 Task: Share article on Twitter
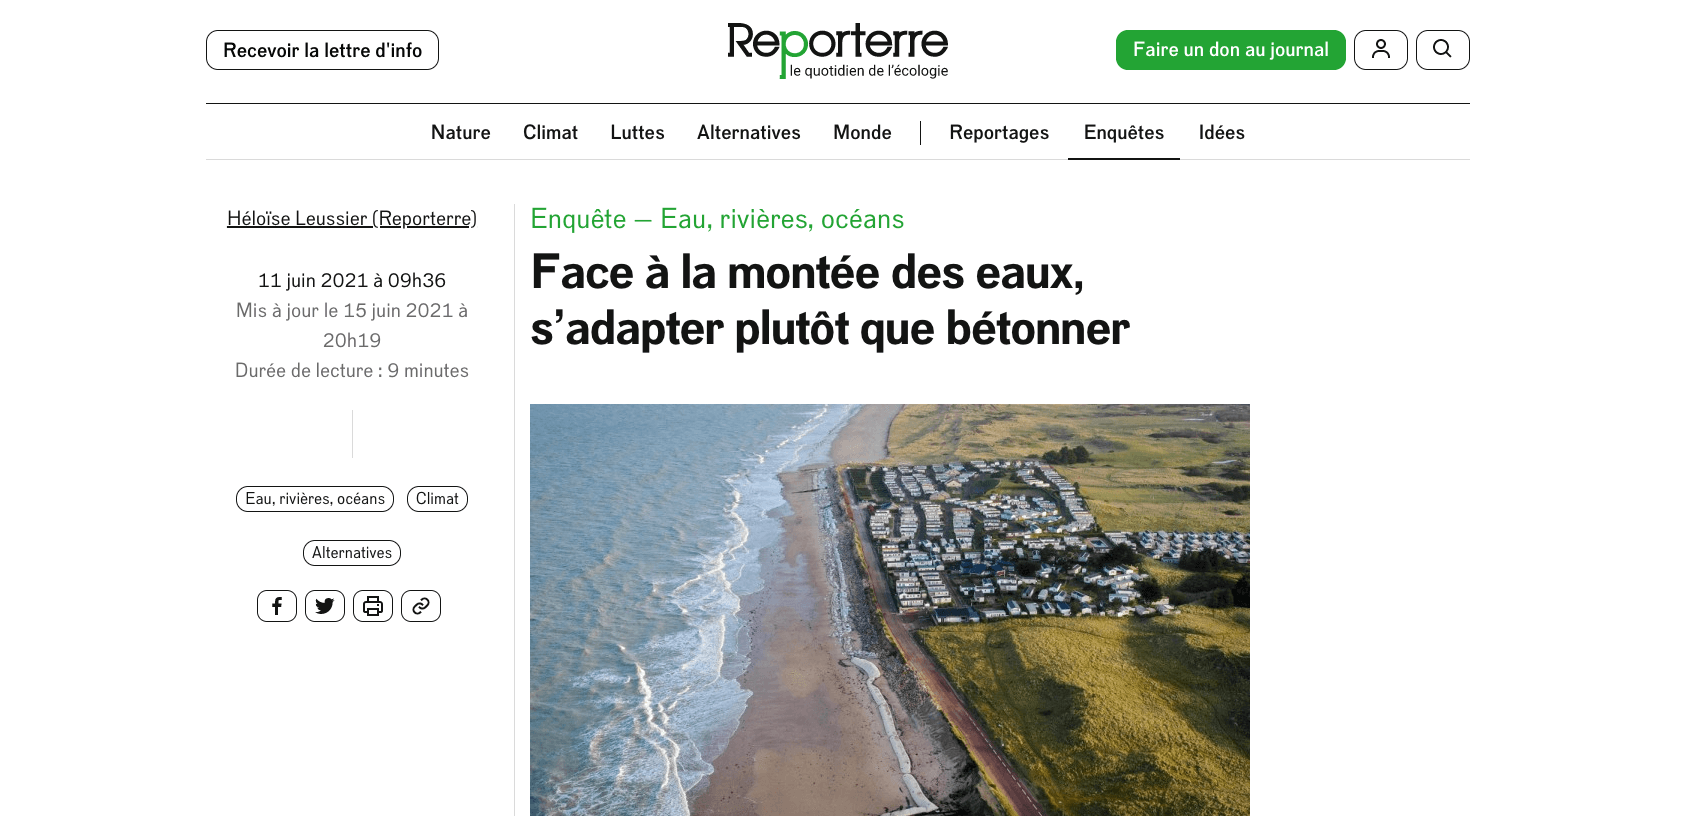325,606
